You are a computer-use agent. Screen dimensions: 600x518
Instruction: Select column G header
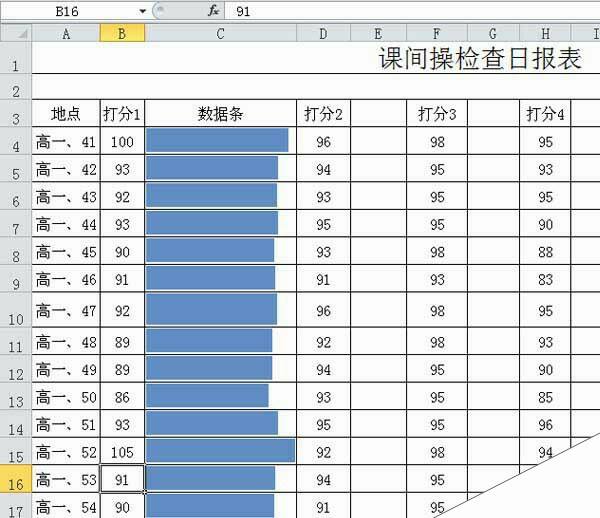click(x=493, y=33)
